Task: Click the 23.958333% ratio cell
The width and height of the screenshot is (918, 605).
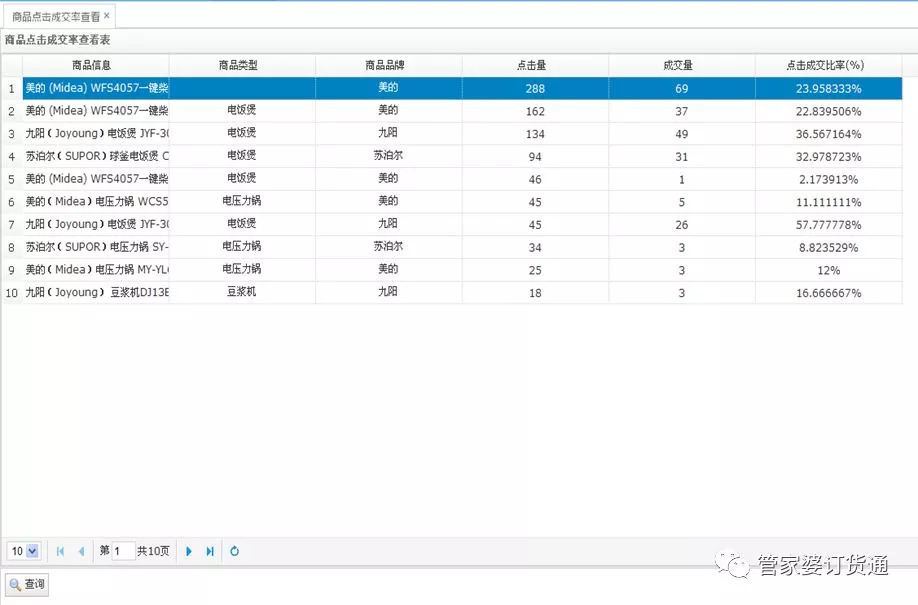Action: click(828, 88)
